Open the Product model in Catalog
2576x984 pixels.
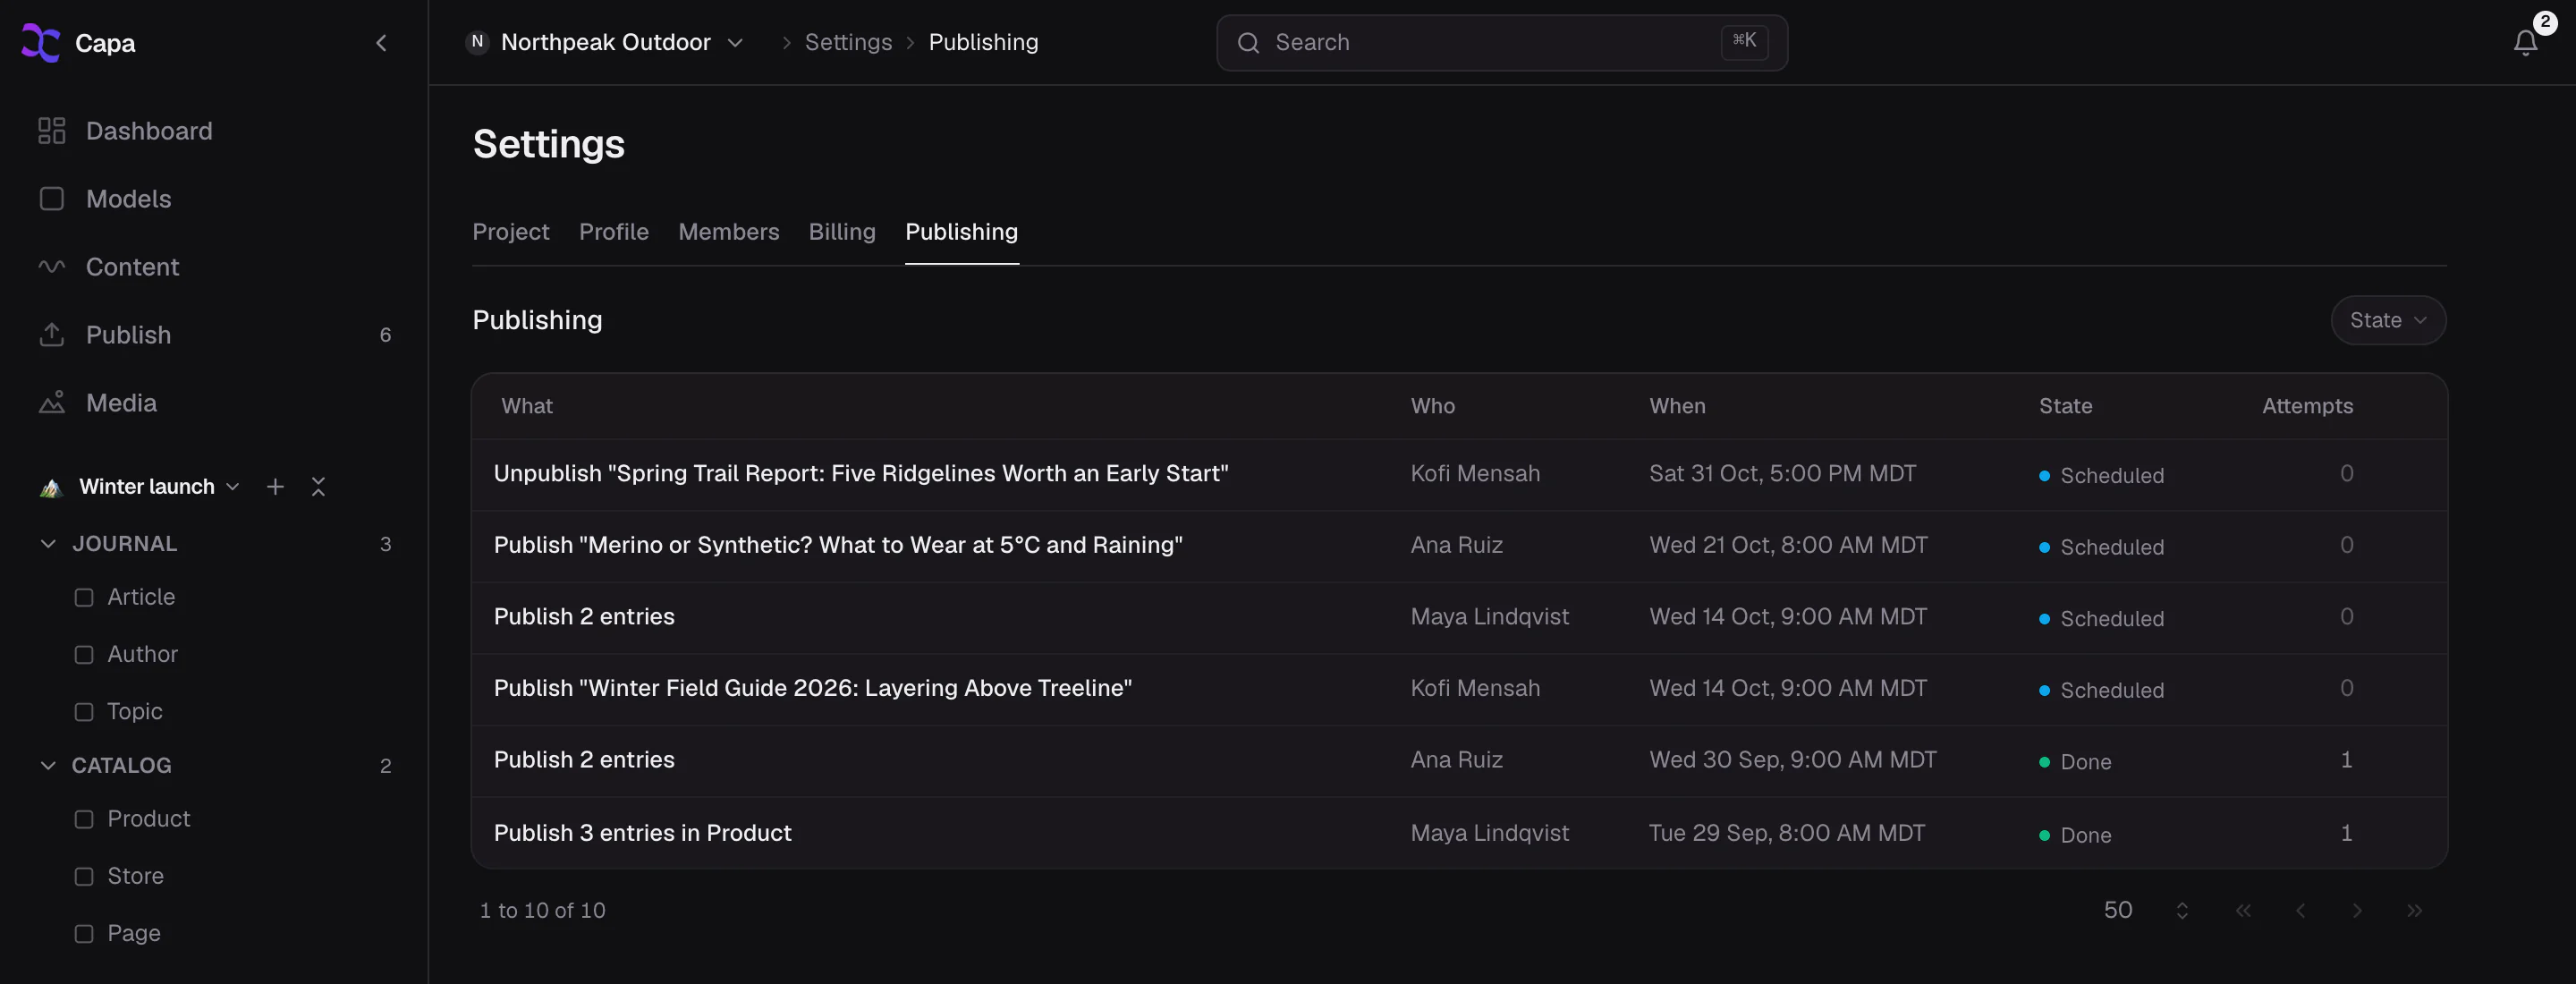[148, 819]
